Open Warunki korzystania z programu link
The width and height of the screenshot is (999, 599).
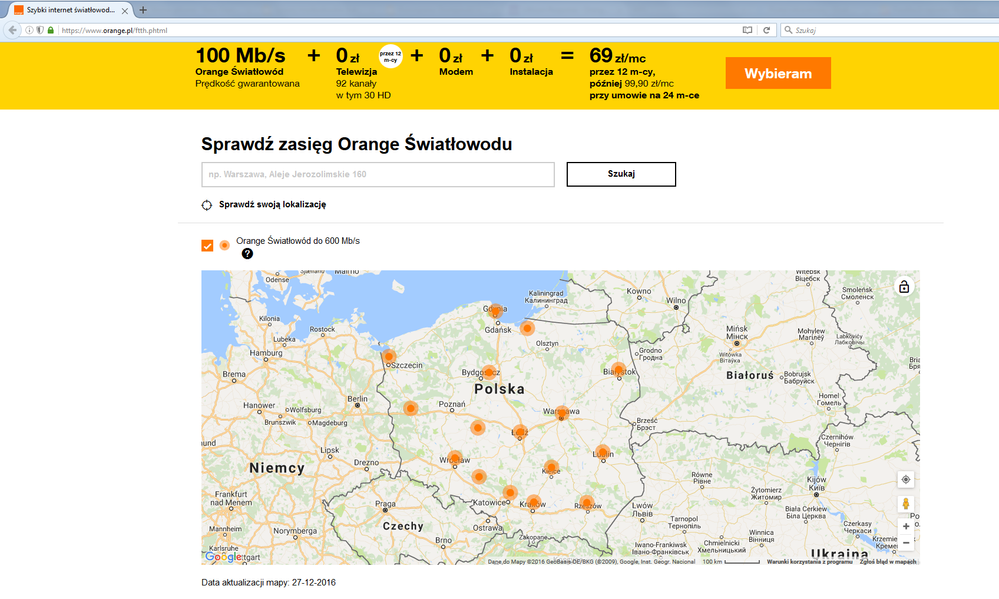click(x=809, y=562)
